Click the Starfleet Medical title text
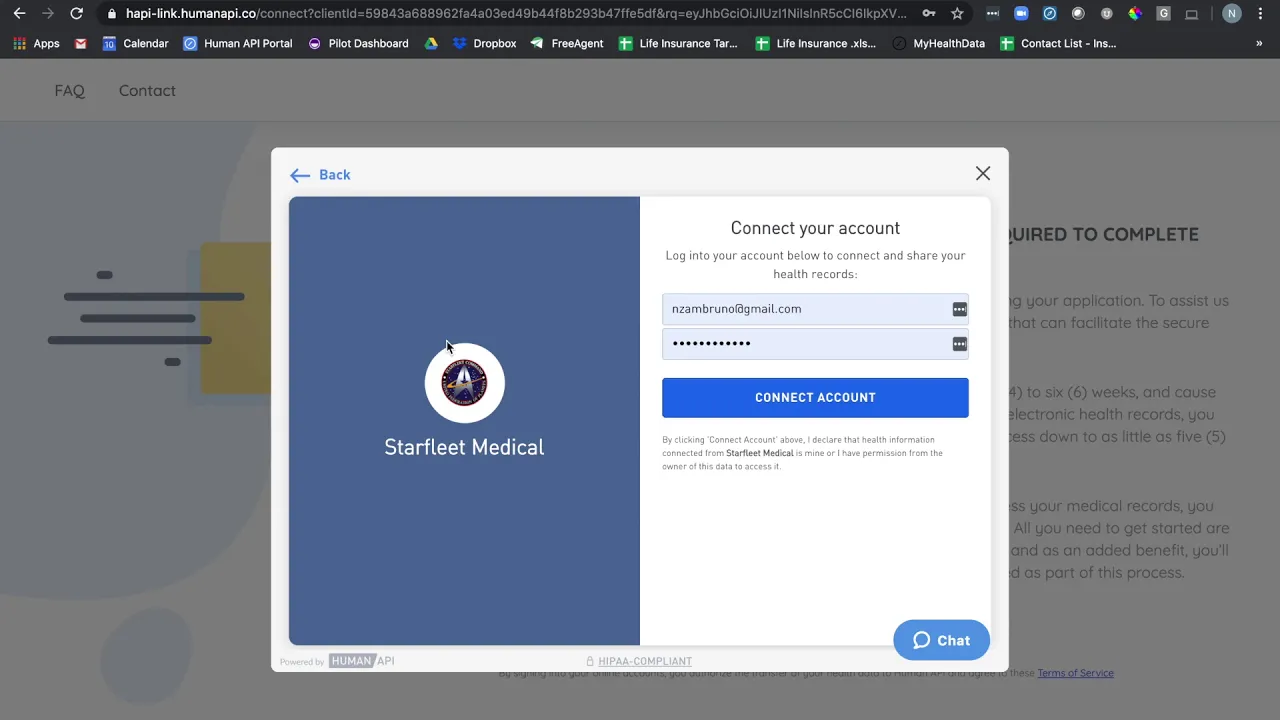This screenshot has height=720, width=1280. click(x=464, y=447)
